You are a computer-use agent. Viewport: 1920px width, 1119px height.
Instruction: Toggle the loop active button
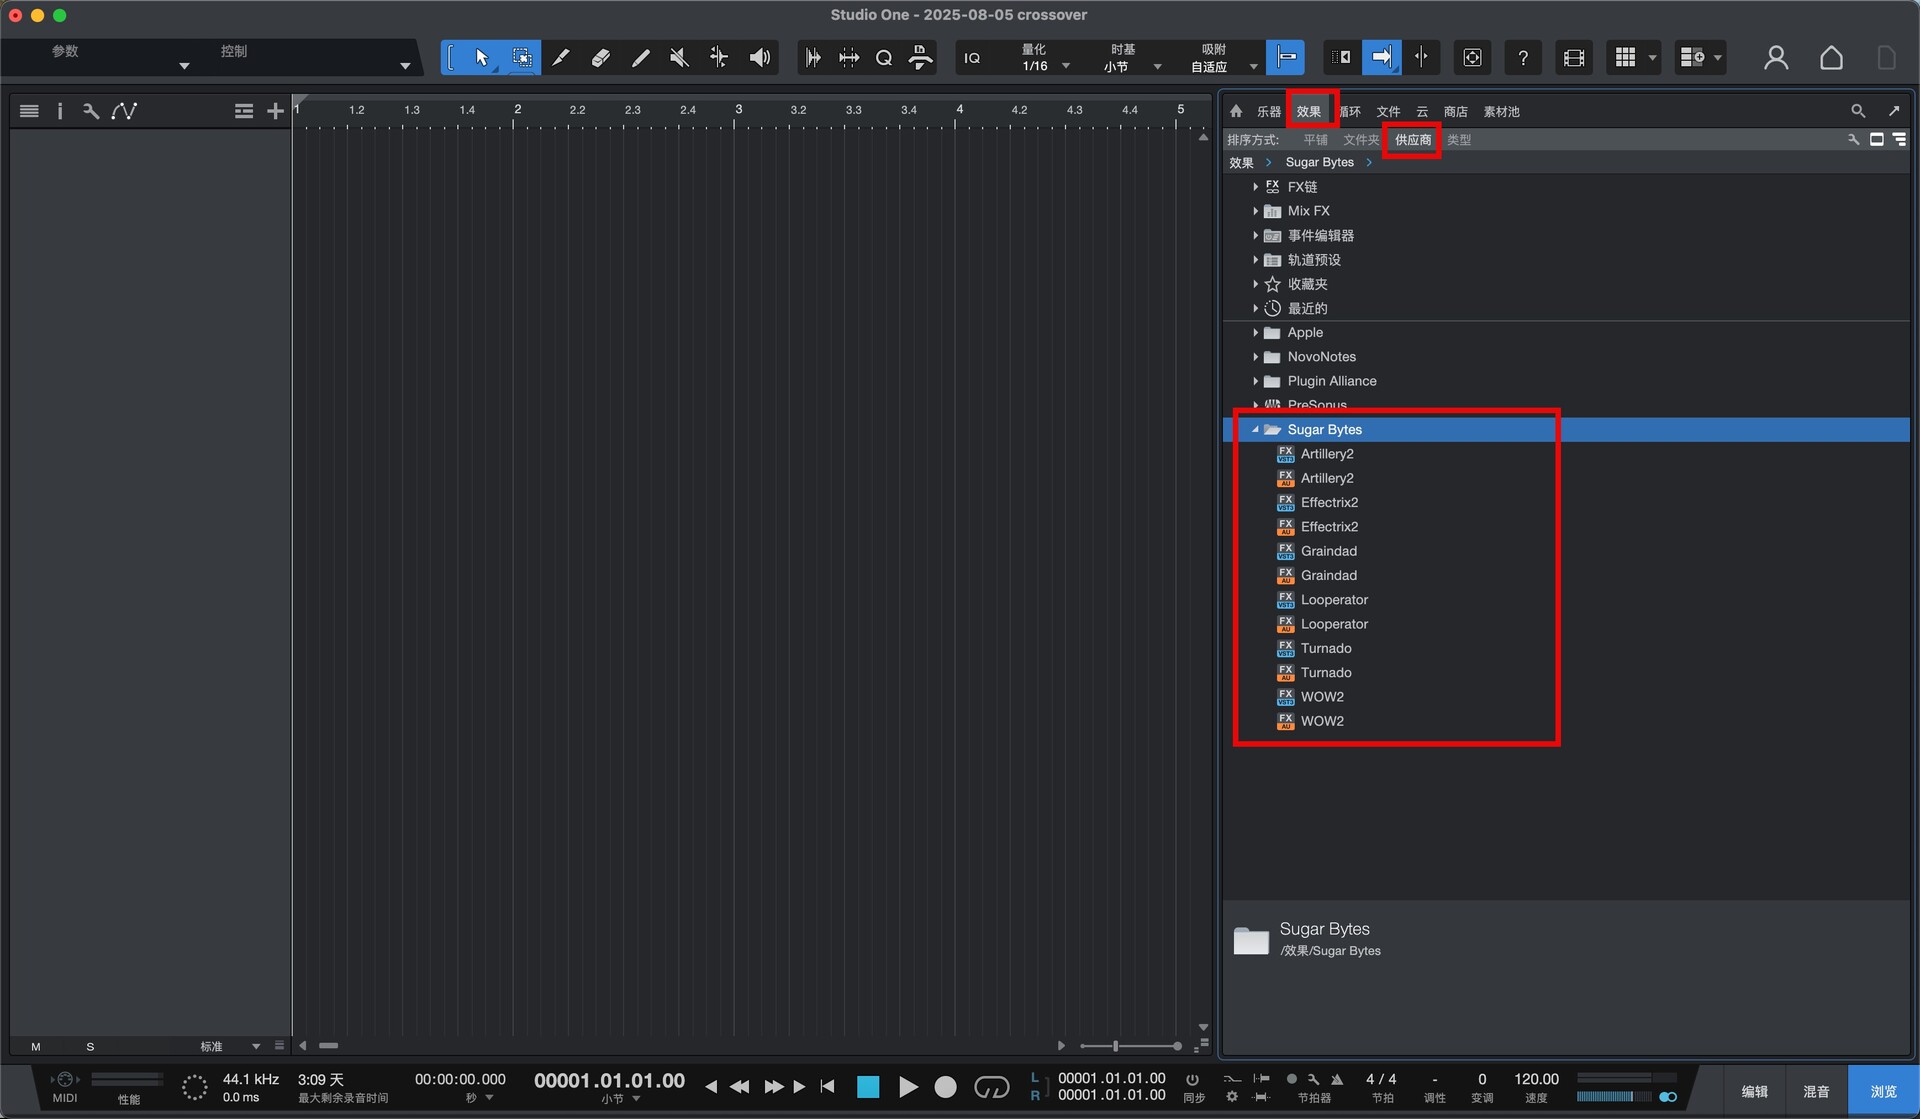(991, 1087)
